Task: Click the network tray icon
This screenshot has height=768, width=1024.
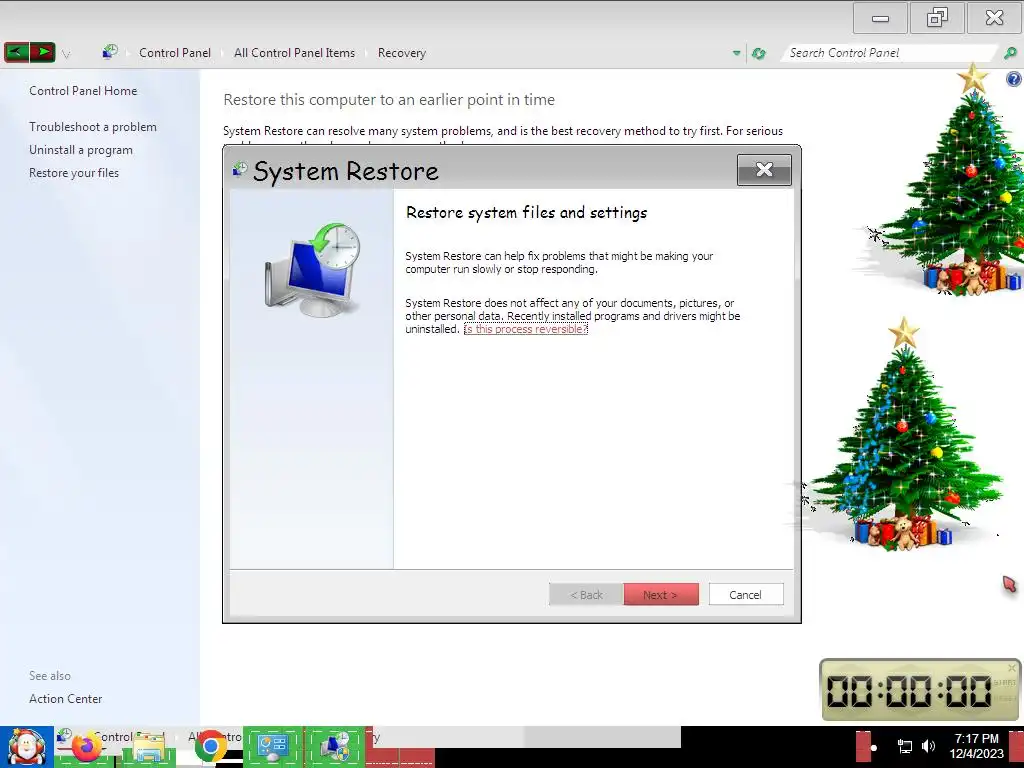Action: [904, 746]
